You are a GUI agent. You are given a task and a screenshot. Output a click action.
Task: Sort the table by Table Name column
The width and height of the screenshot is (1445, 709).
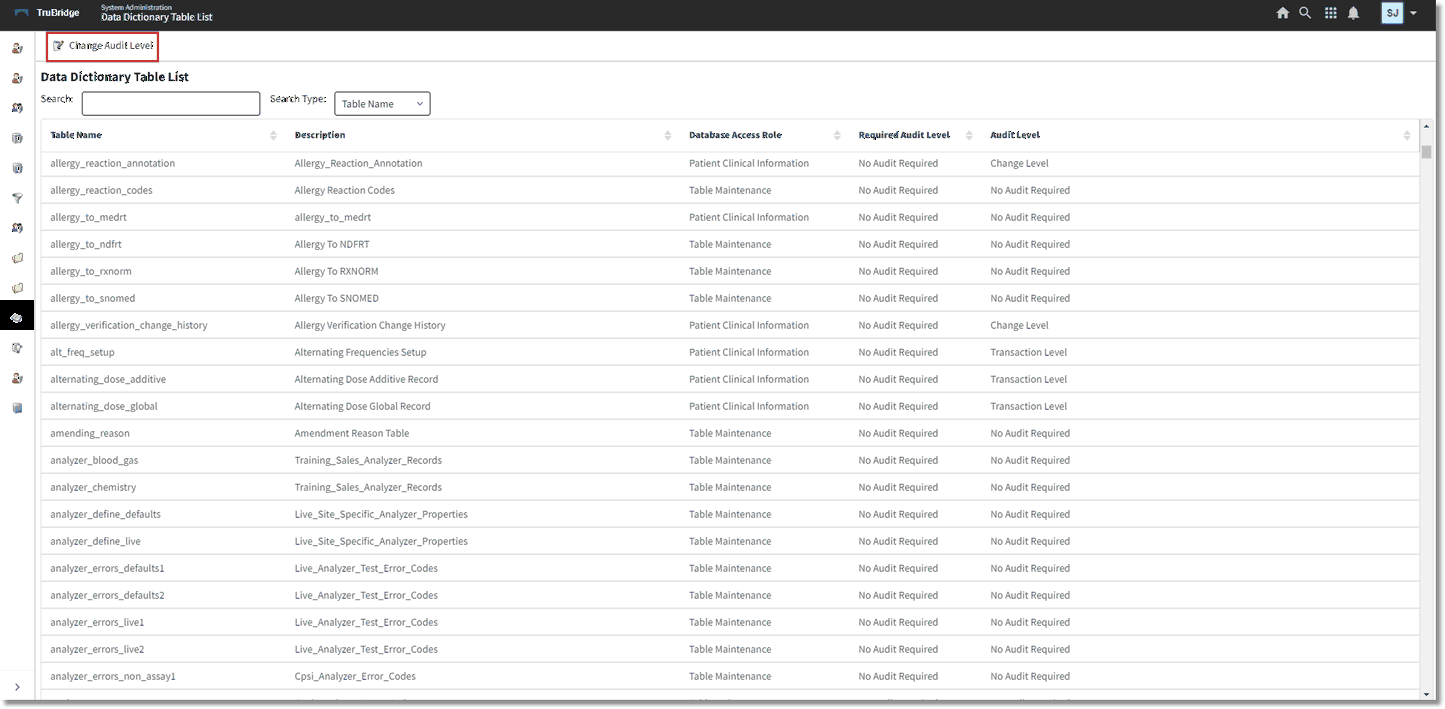[76, 135]
